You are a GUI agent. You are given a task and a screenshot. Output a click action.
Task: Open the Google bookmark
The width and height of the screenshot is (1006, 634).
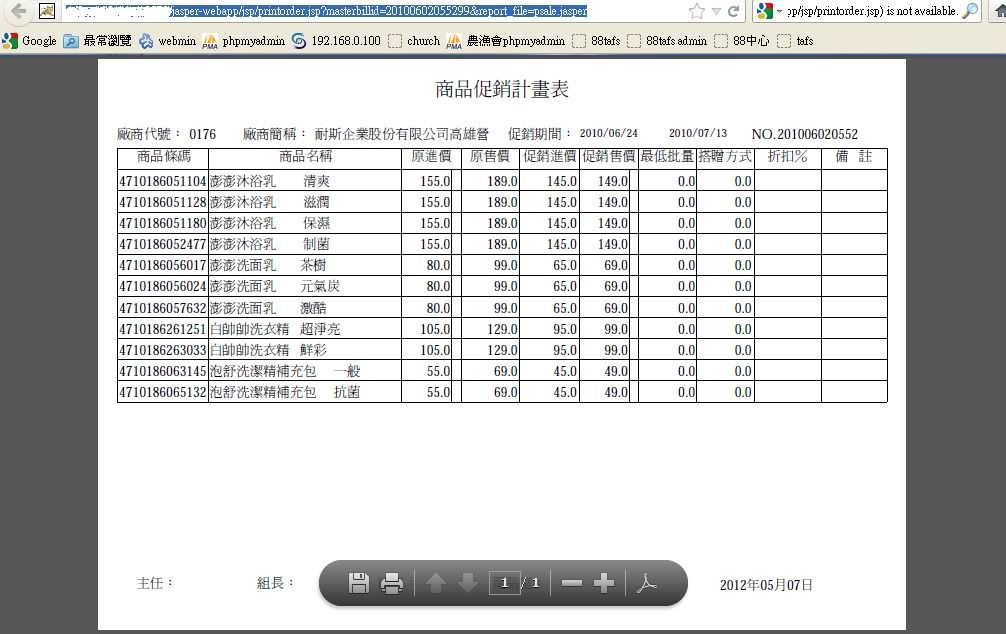(x=30, y=41)
